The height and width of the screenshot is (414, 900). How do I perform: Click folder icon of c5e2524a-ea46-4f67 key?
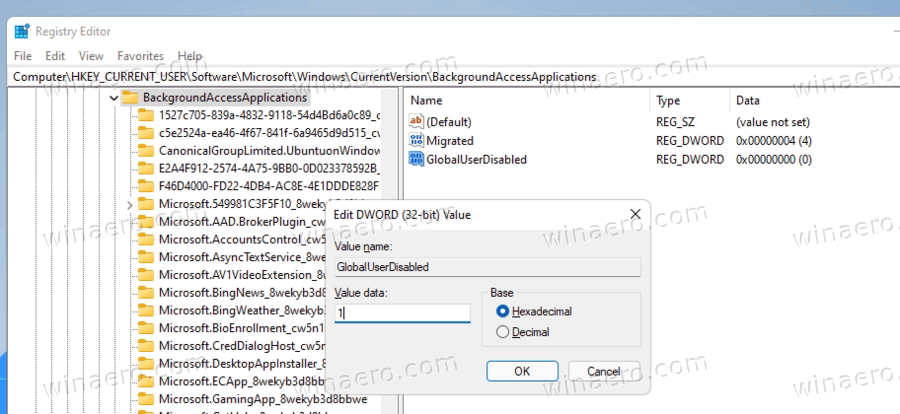146,133
